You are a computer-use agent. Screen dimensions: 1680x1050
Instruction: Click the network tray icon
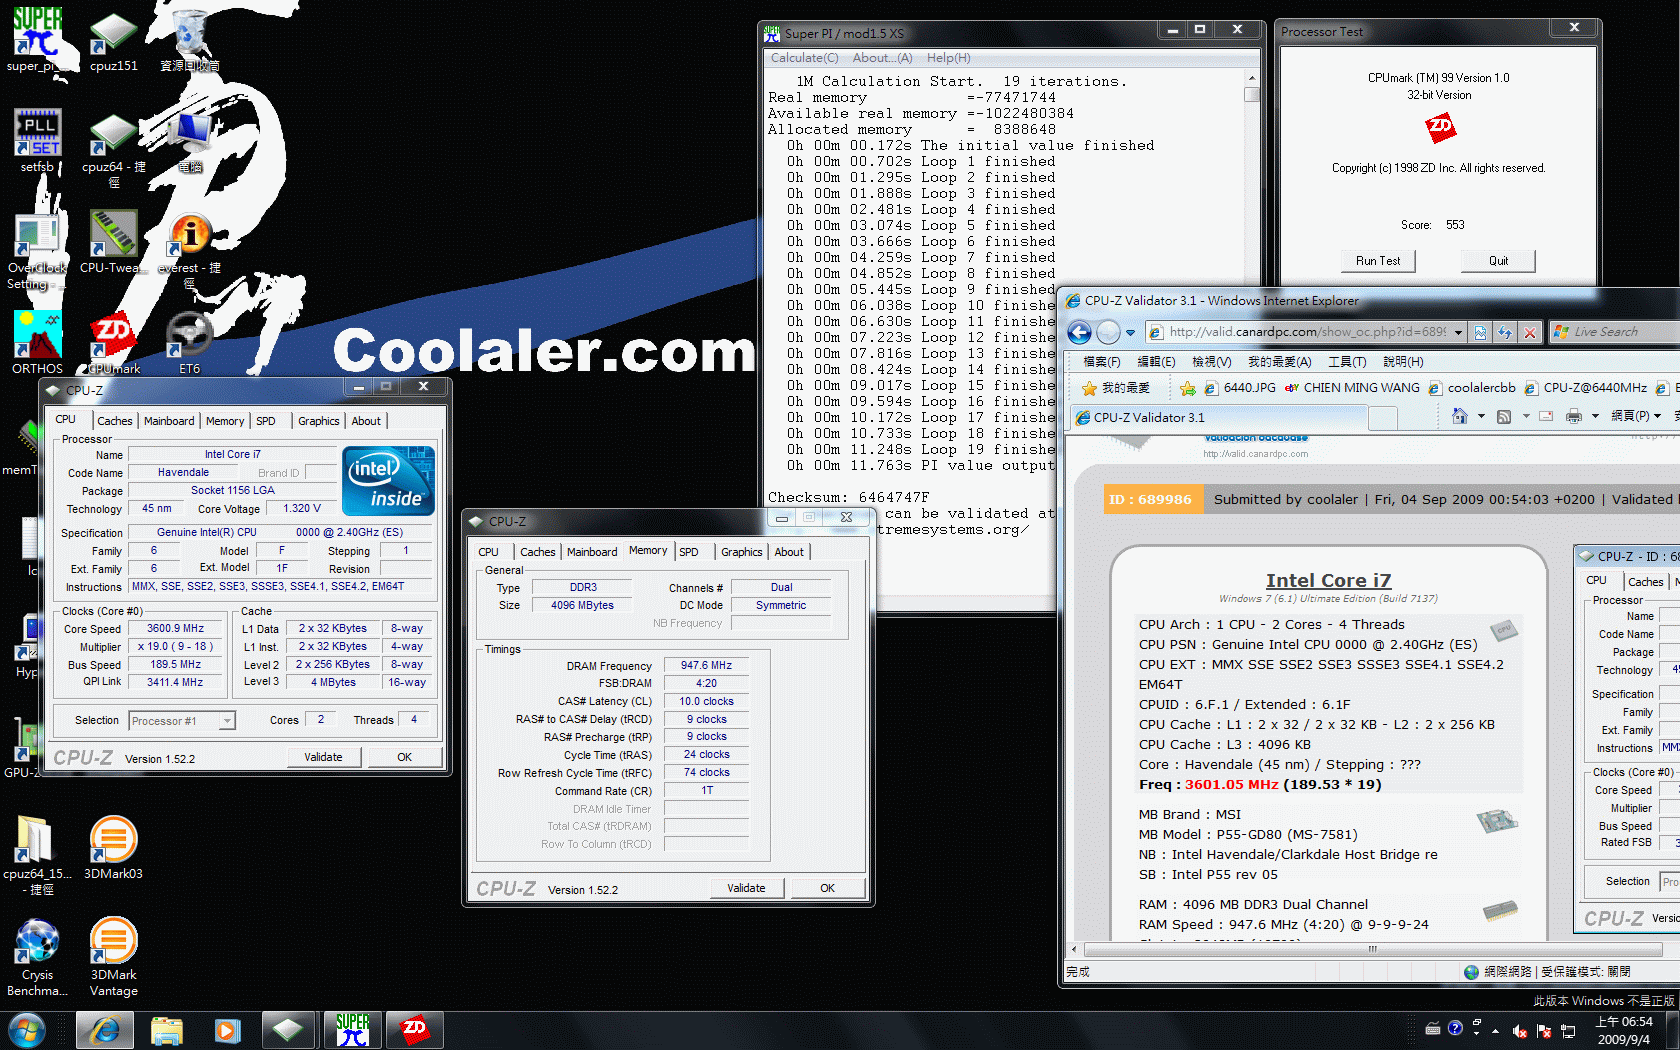click(x=1568, y=1030)
